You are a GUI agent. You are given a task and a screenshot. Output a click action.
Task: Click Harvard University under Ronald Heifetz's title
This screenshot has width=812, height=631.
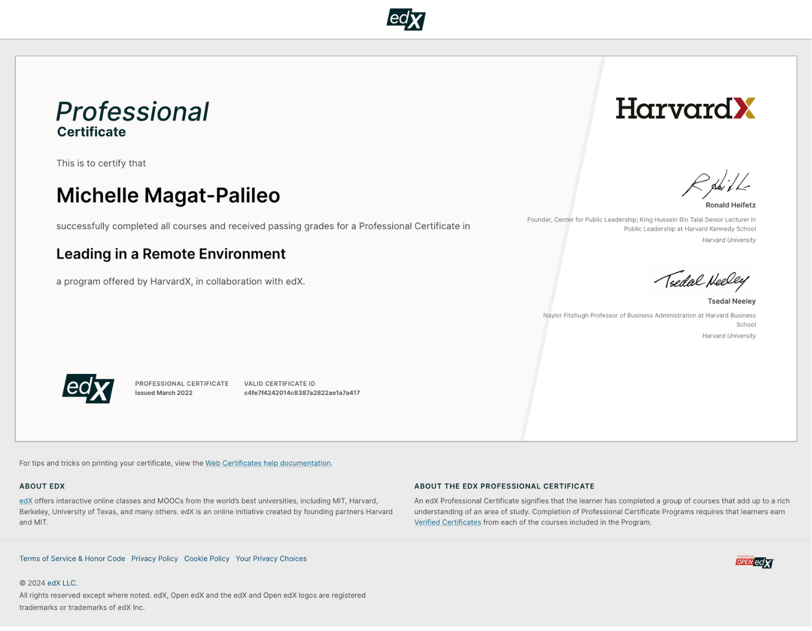(x=729, y=240)
